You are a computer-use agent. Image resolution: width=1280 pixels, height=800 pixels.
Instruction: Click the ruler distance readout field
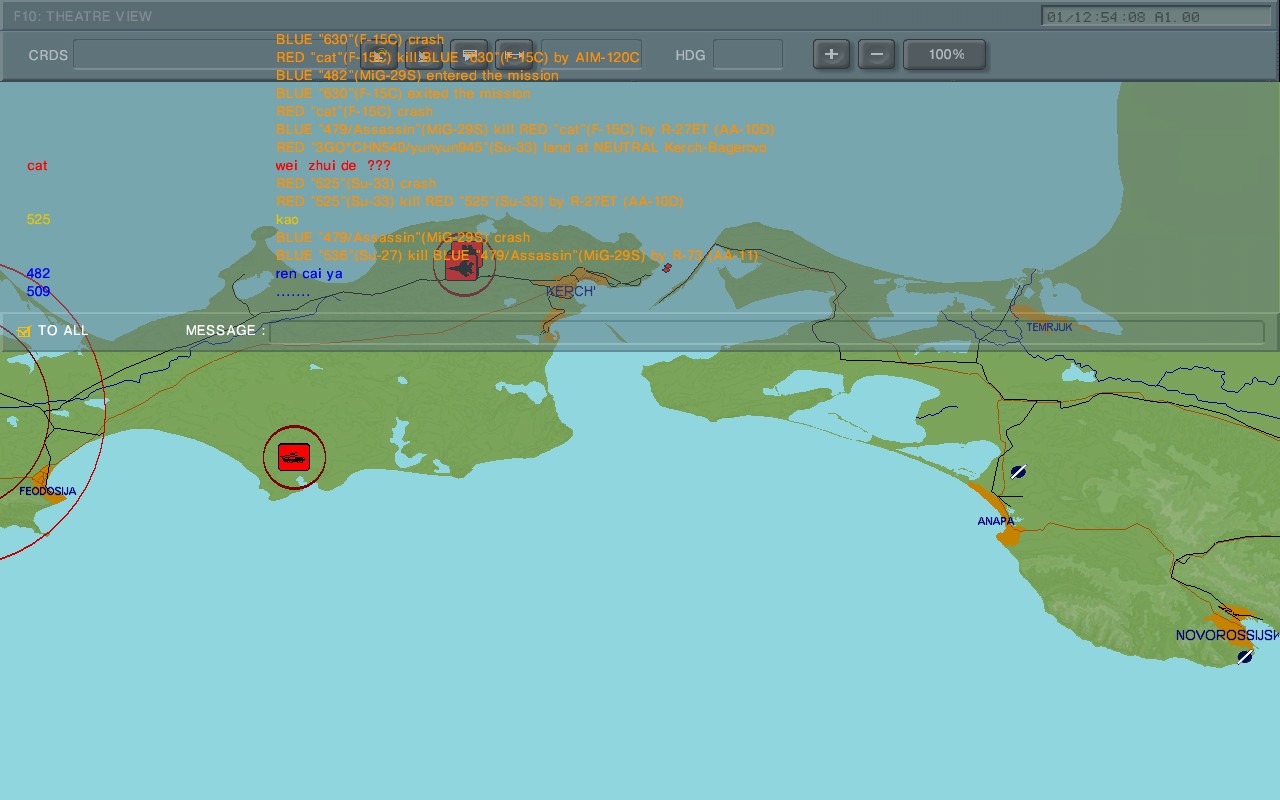click(591, 55)
